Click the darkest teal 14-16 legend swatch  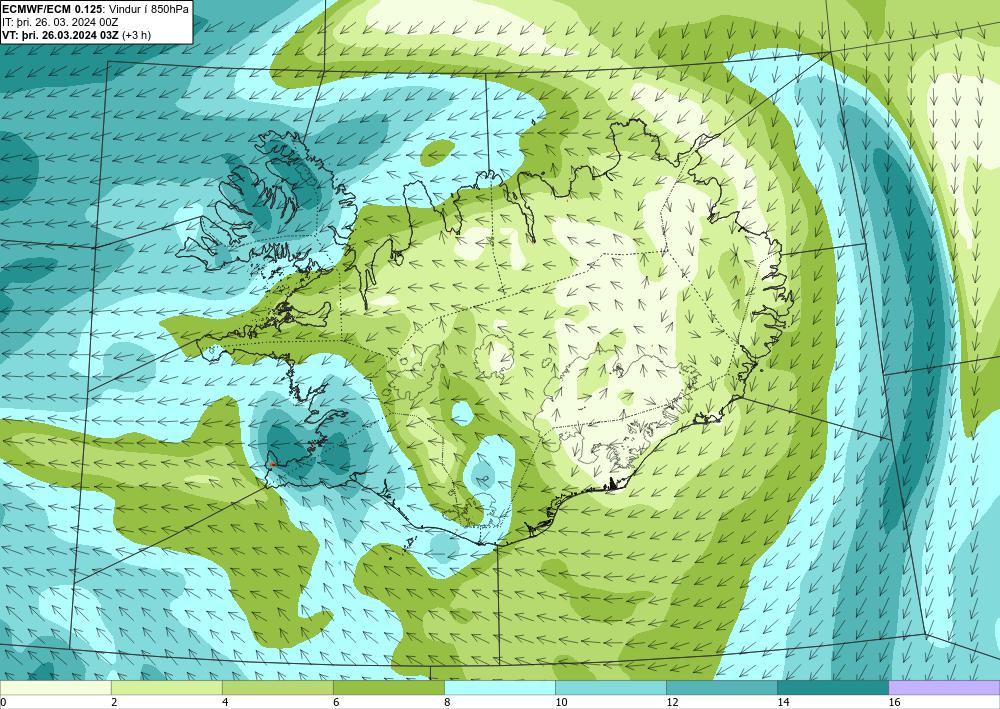point(832,688)
